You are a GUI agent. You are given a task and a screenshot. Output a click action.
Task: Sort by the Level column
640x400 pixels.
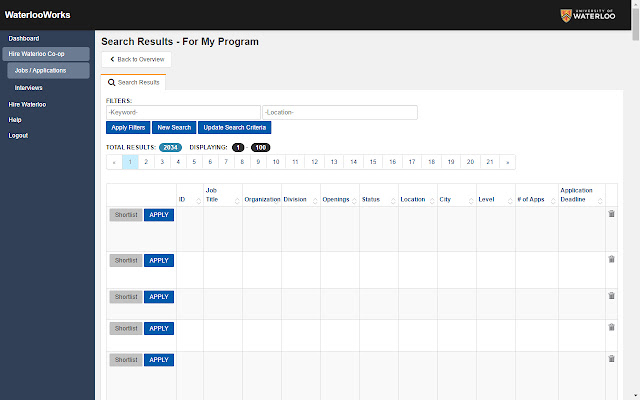pyautogui.click(x=510, y=200)
